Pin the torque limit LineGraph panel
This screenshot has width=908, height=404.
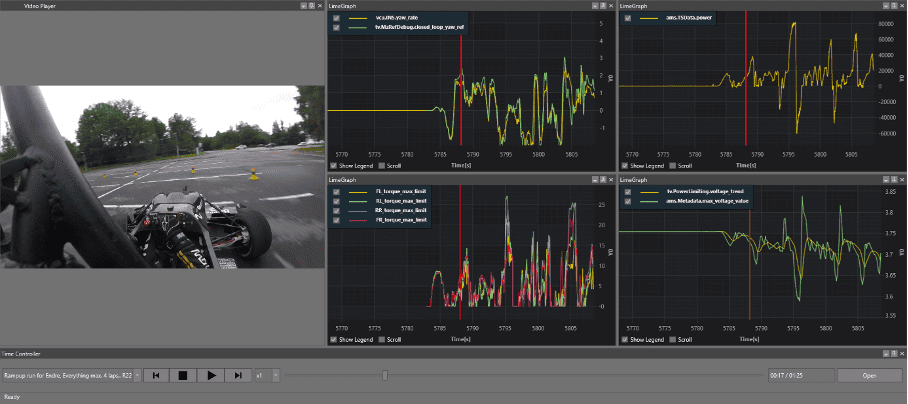603,180
